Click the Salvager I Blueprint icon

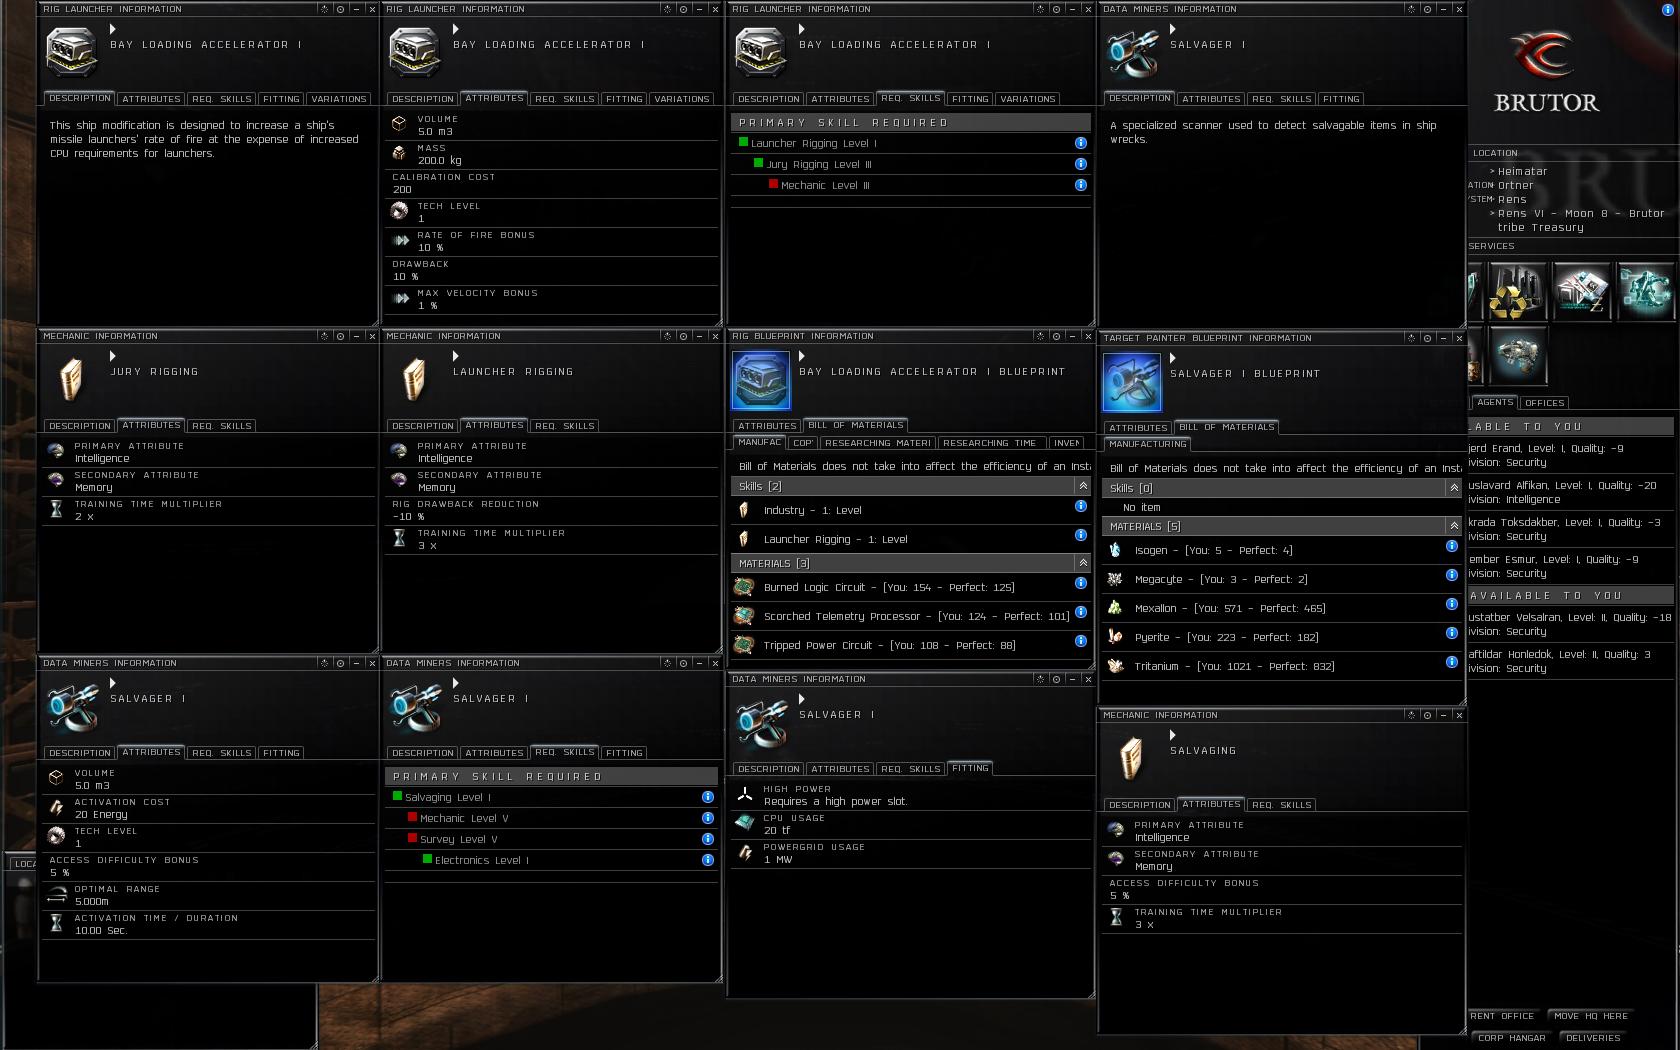tap(1132, 383)
